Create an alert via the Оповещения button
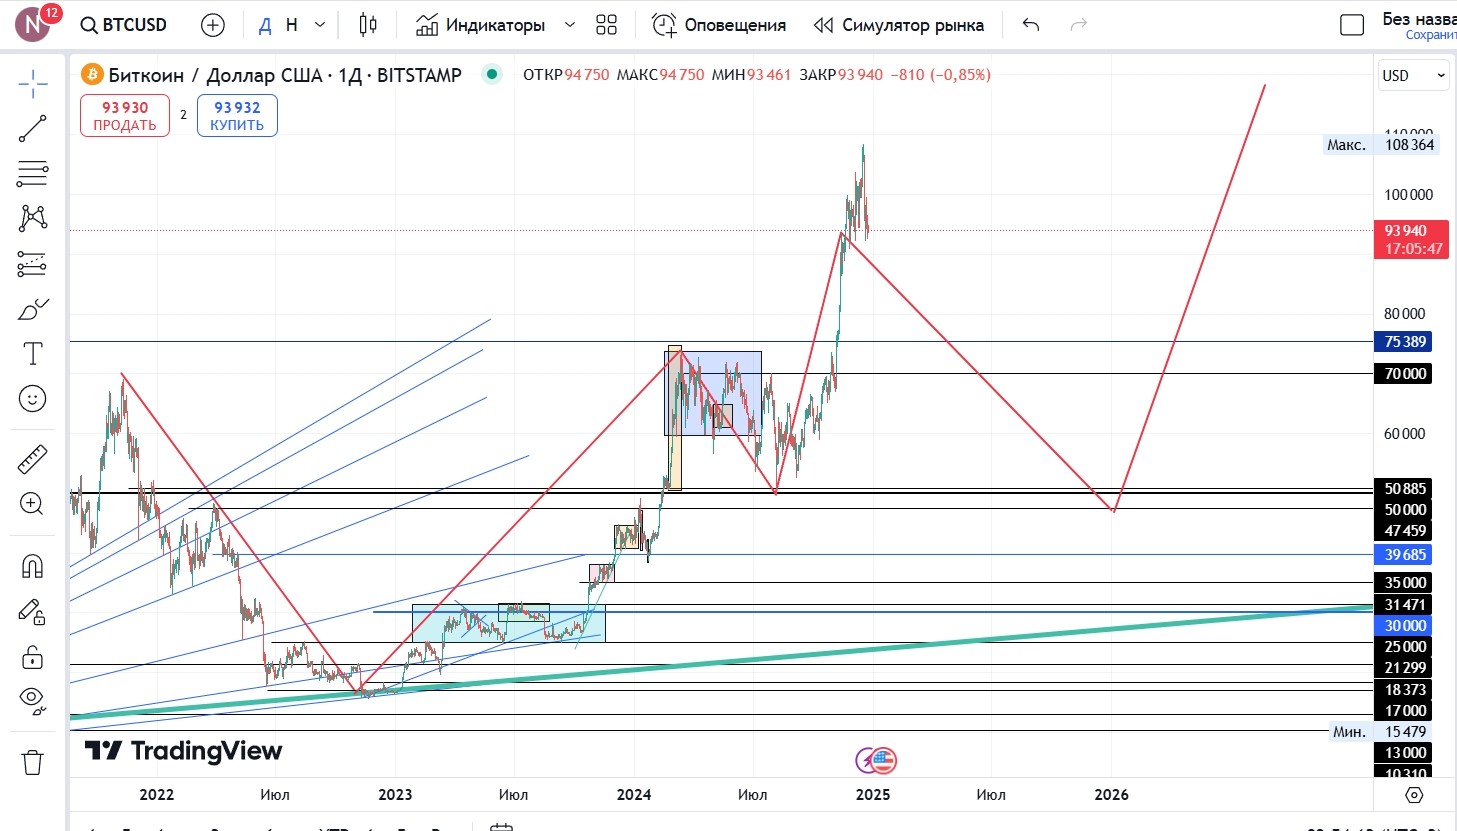The image size is (1457, 831). pos(719,25)
